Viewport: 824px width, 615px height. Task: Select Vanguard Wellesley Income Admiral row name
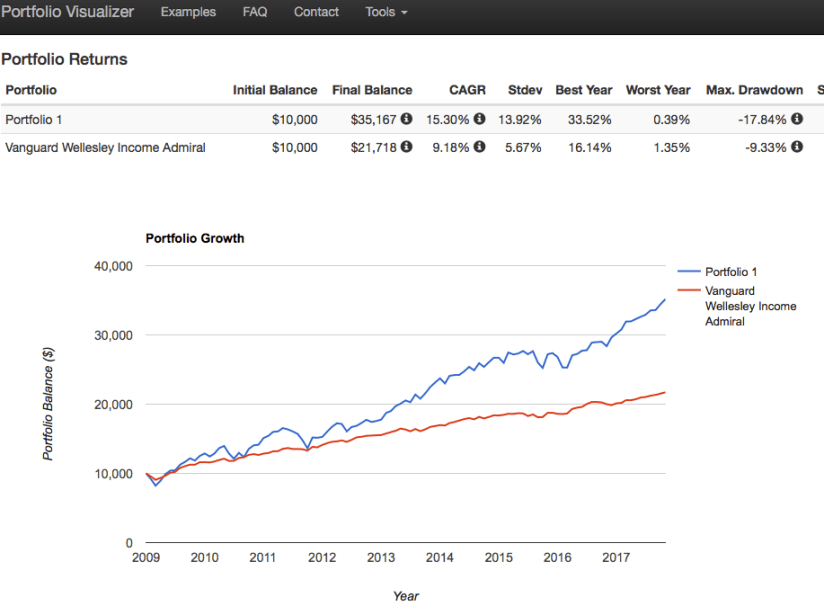105,148
